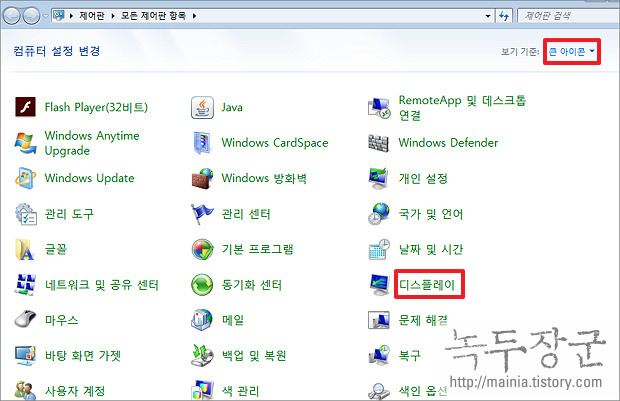Click the Windows CardSpace icon

pyautogui.click(x=202, y=143)
